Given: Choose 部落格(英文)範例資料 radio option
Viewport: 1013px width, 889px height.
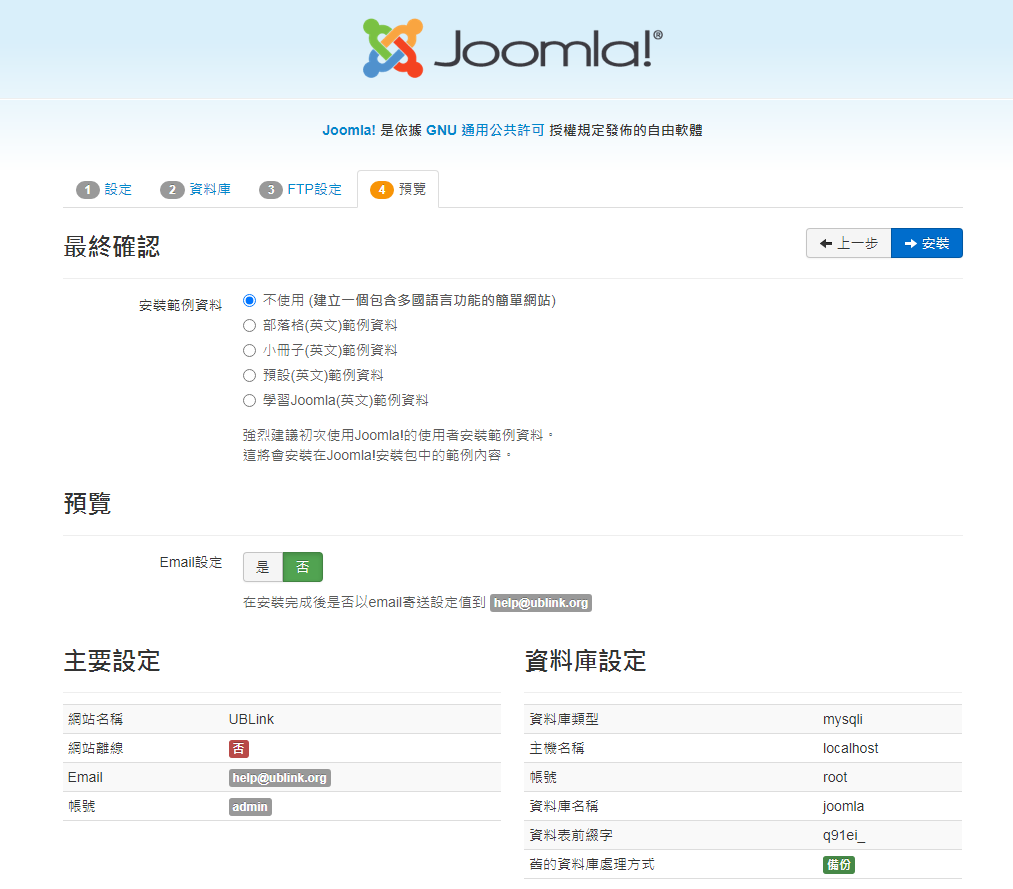Looking at the screenshot, I should pos(250,325).
